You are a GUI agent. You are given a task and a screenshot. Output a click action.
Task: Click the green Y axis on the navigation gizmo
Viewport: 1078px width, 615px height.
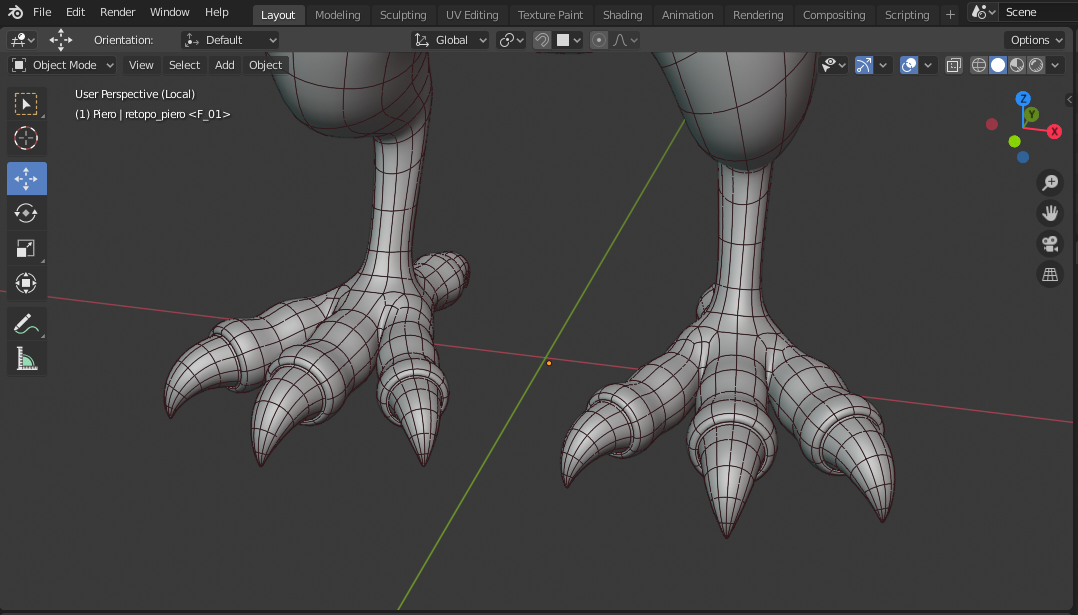tap(1030, 113)
